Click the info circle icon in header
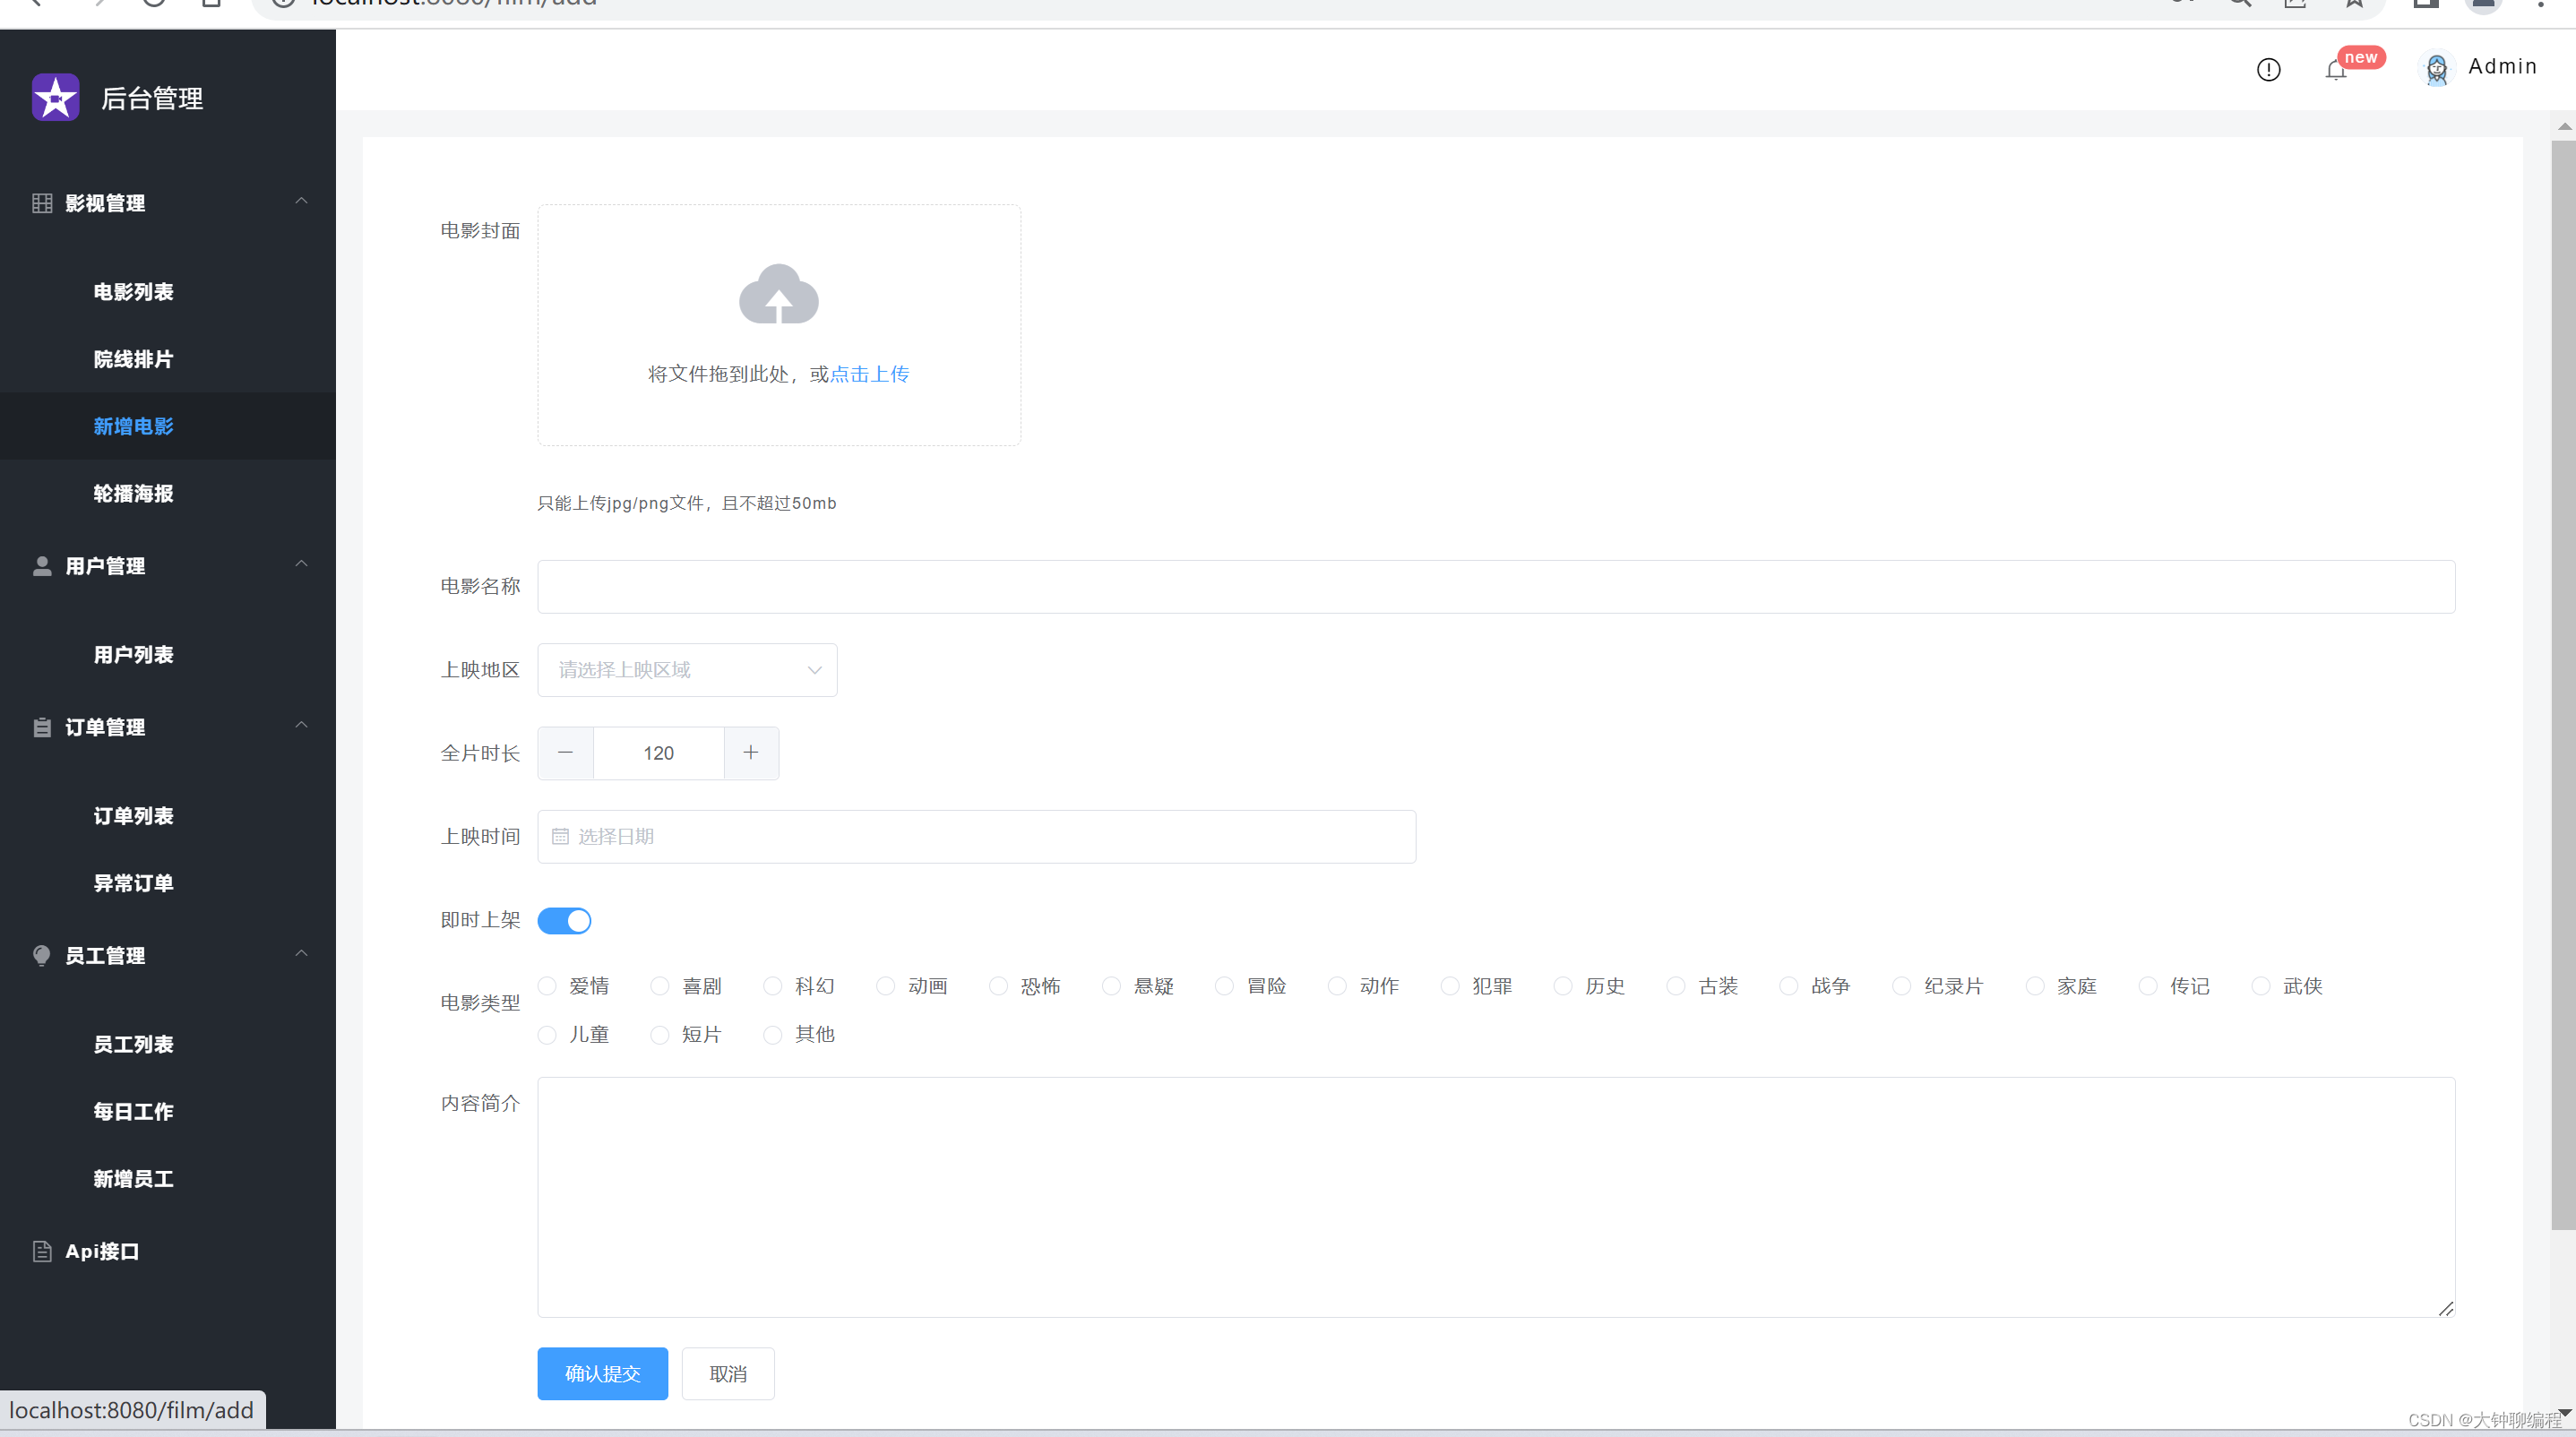 (x=2268, y=69)
